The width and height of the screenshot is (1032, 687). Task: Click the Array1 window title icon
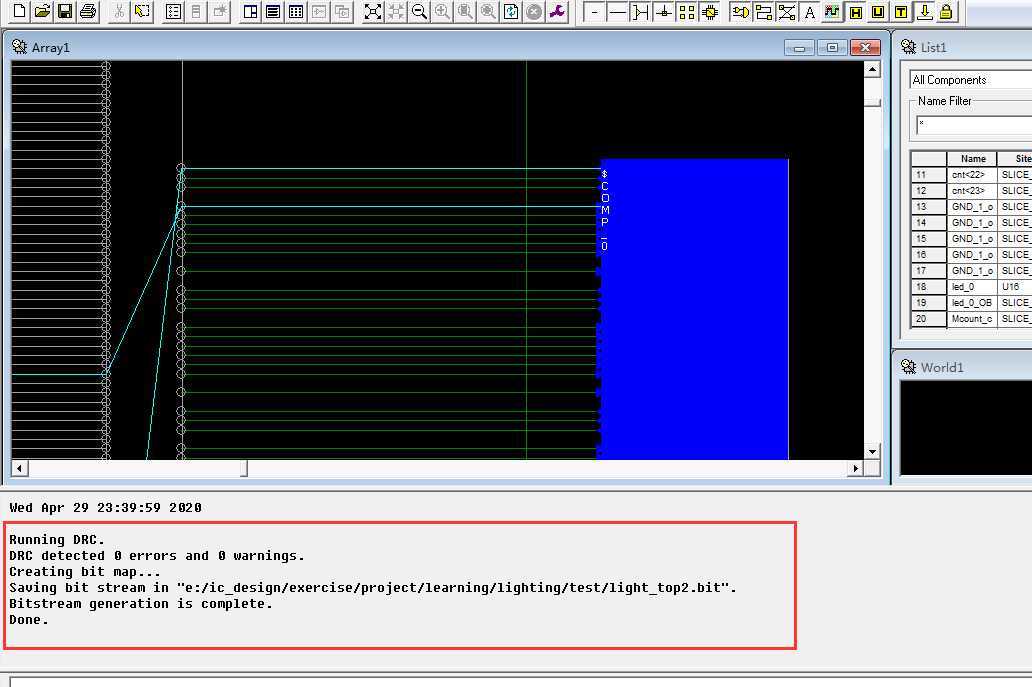click(19, 47)
